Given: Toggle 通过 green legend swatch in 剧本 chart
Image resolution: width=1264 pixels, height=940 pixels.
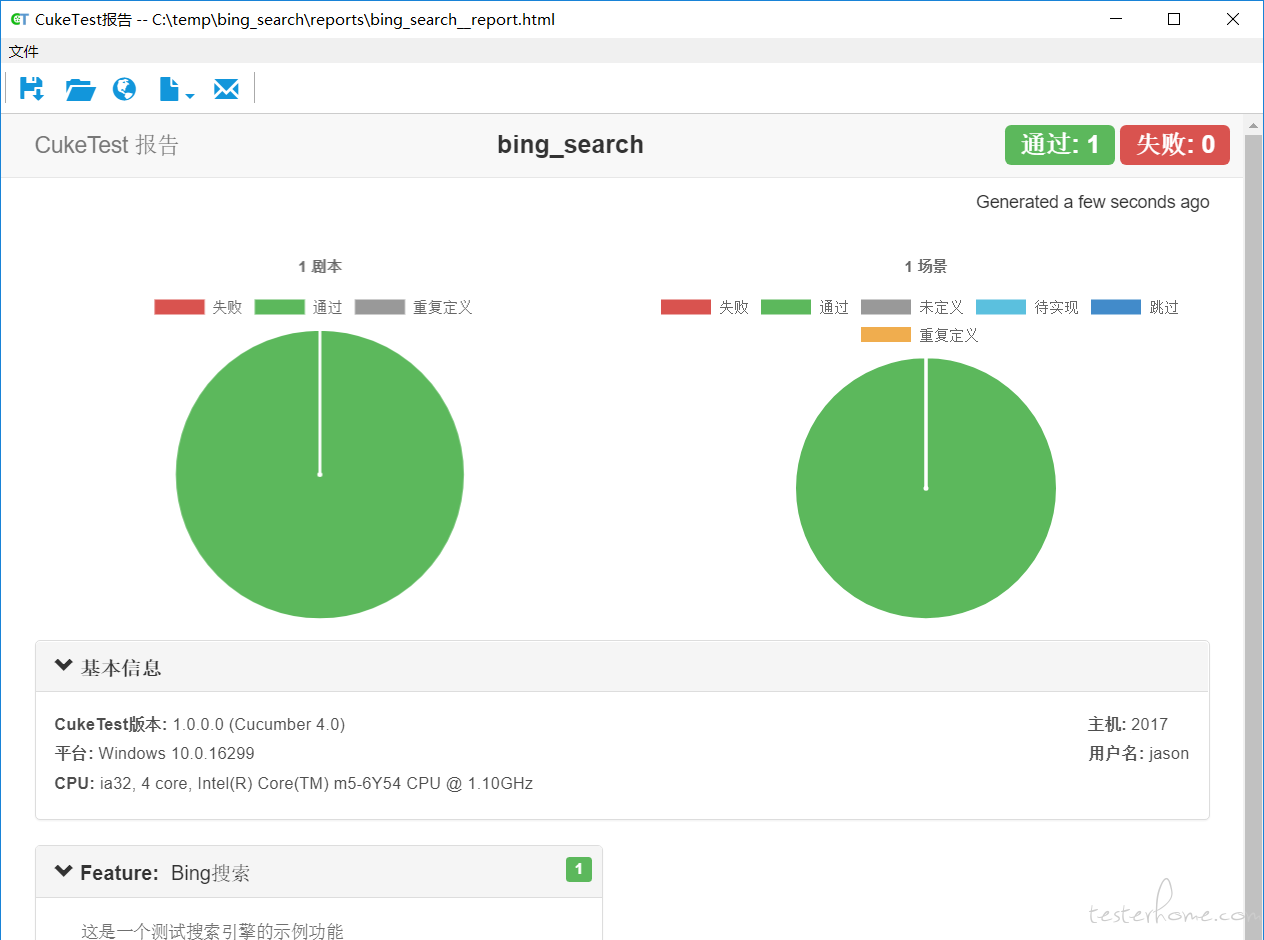Looking at the screenshot, I should tap(279, 307).
